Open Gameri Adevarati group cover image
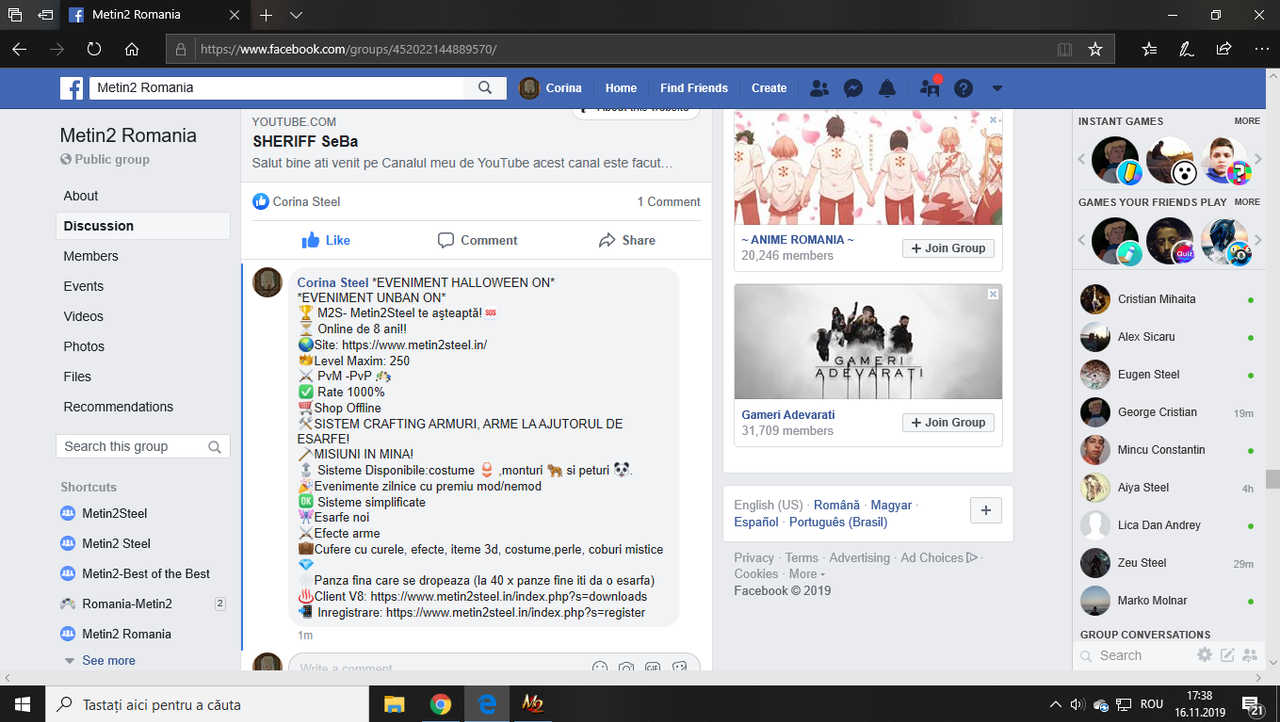1280x722 pixels. [868, 342]
